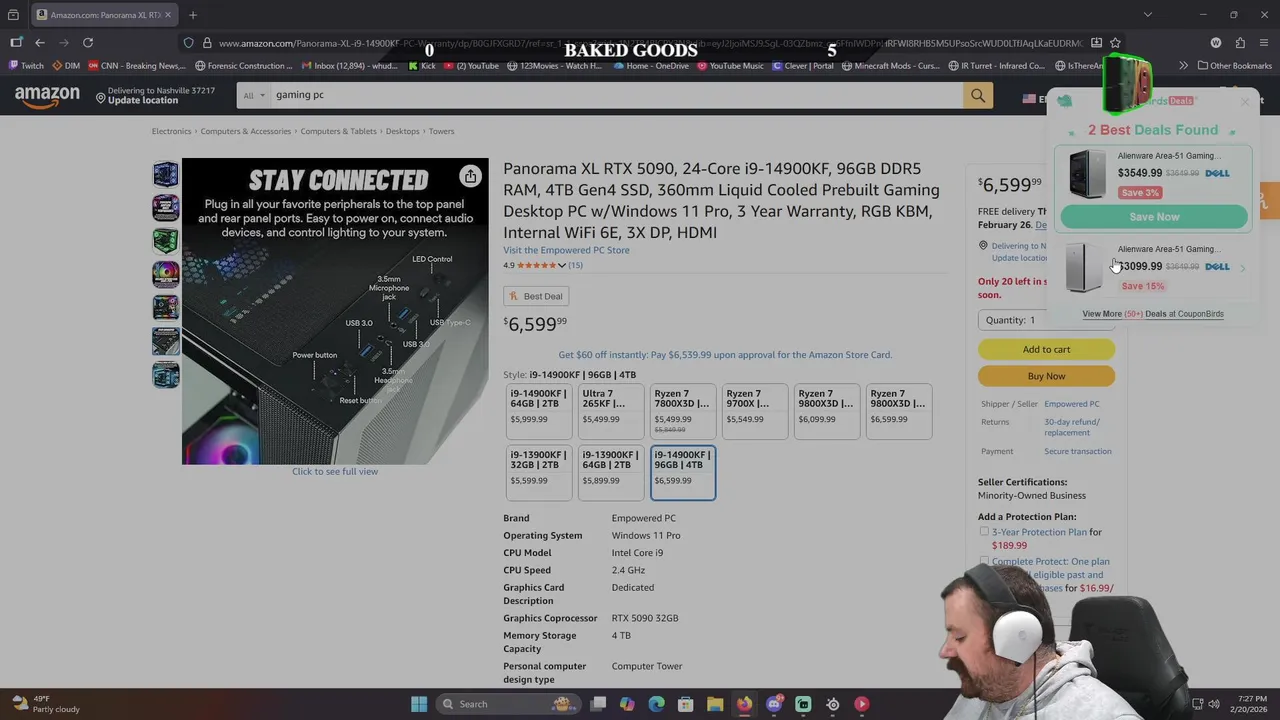Select Ryzen 7 9800X3D $6,599.99 style option
The width and height of the screenshot is (1280, 720).
pos(899,411)
